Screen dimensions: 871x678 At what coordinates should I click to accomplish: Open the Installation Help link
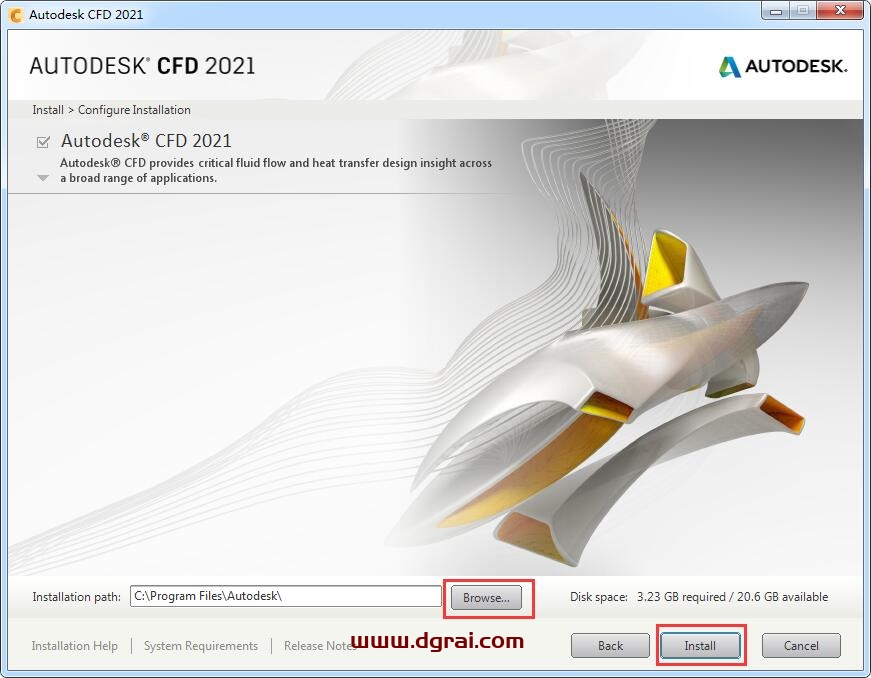point(74,646)
